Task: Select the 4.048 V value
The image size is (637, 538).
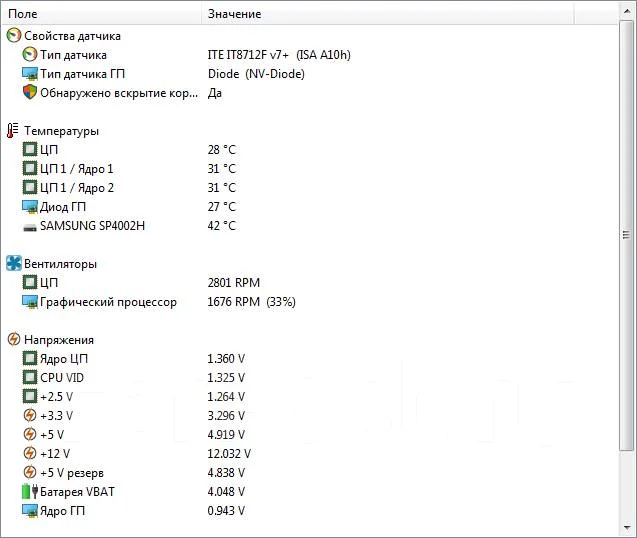Action: pos(226,492)
